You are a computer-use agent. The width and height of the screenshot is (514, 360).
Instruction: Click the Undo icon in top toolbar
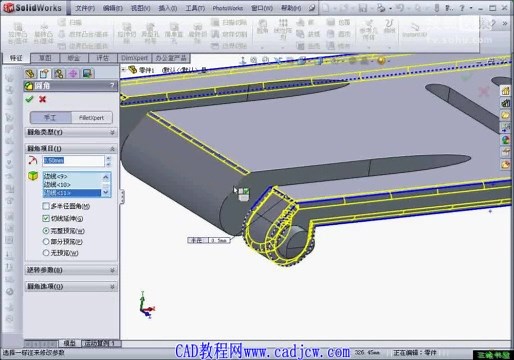pyautogui.click(x=400, y=8)
